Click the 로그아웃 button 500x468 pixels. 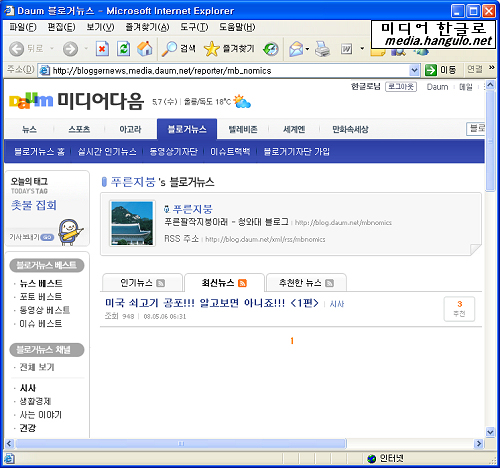(x=401, y=87)
